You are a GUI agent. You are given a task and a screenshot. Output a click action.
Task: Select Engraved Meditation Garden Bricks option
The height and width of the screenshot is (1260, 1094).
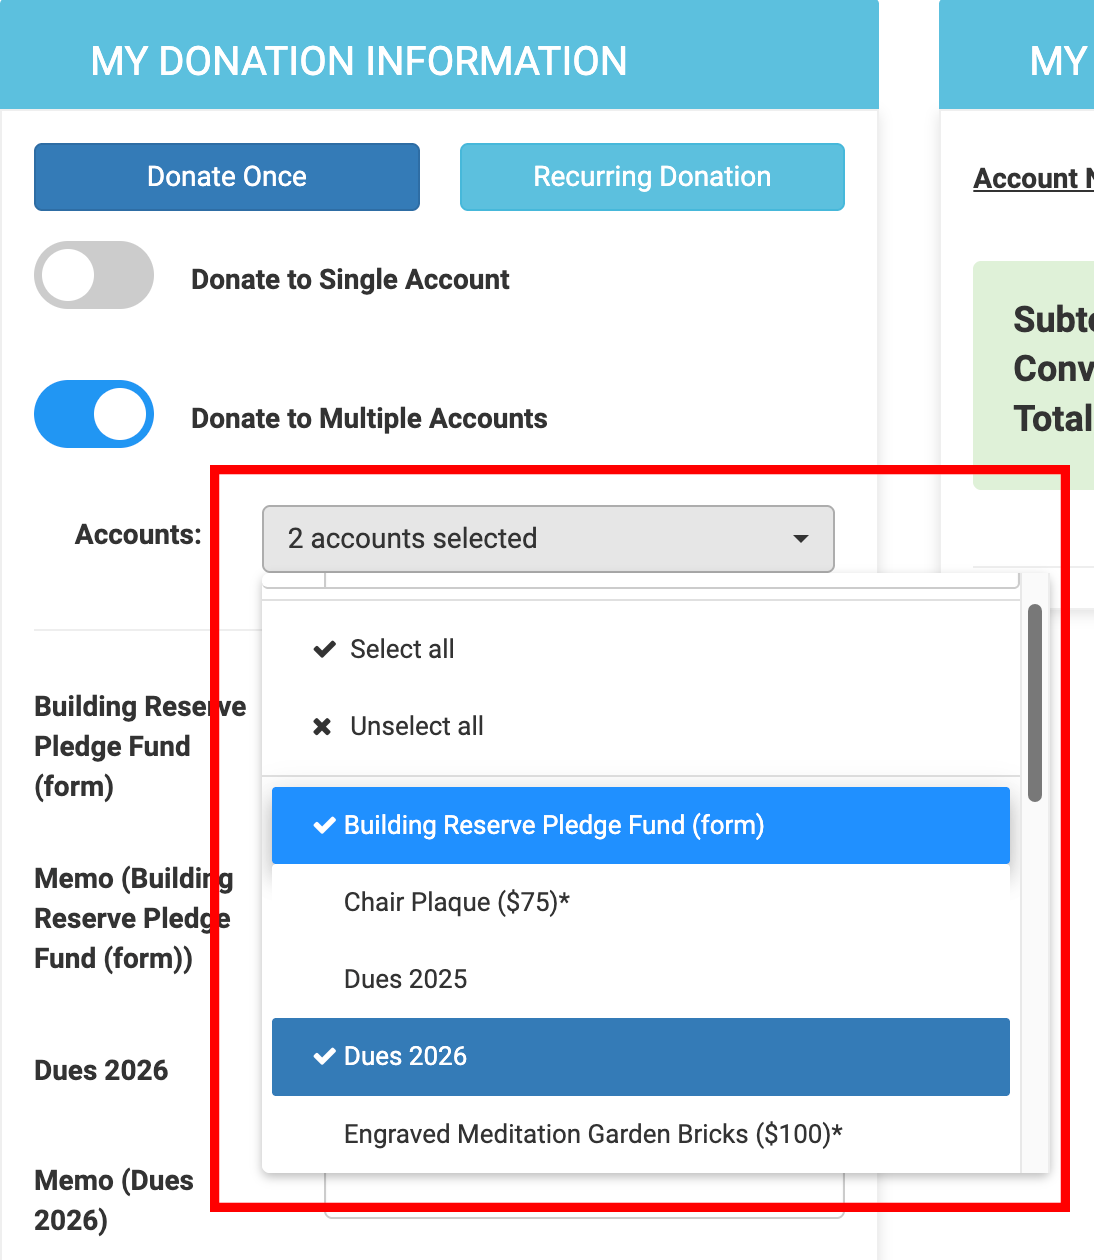(593, 1134)
